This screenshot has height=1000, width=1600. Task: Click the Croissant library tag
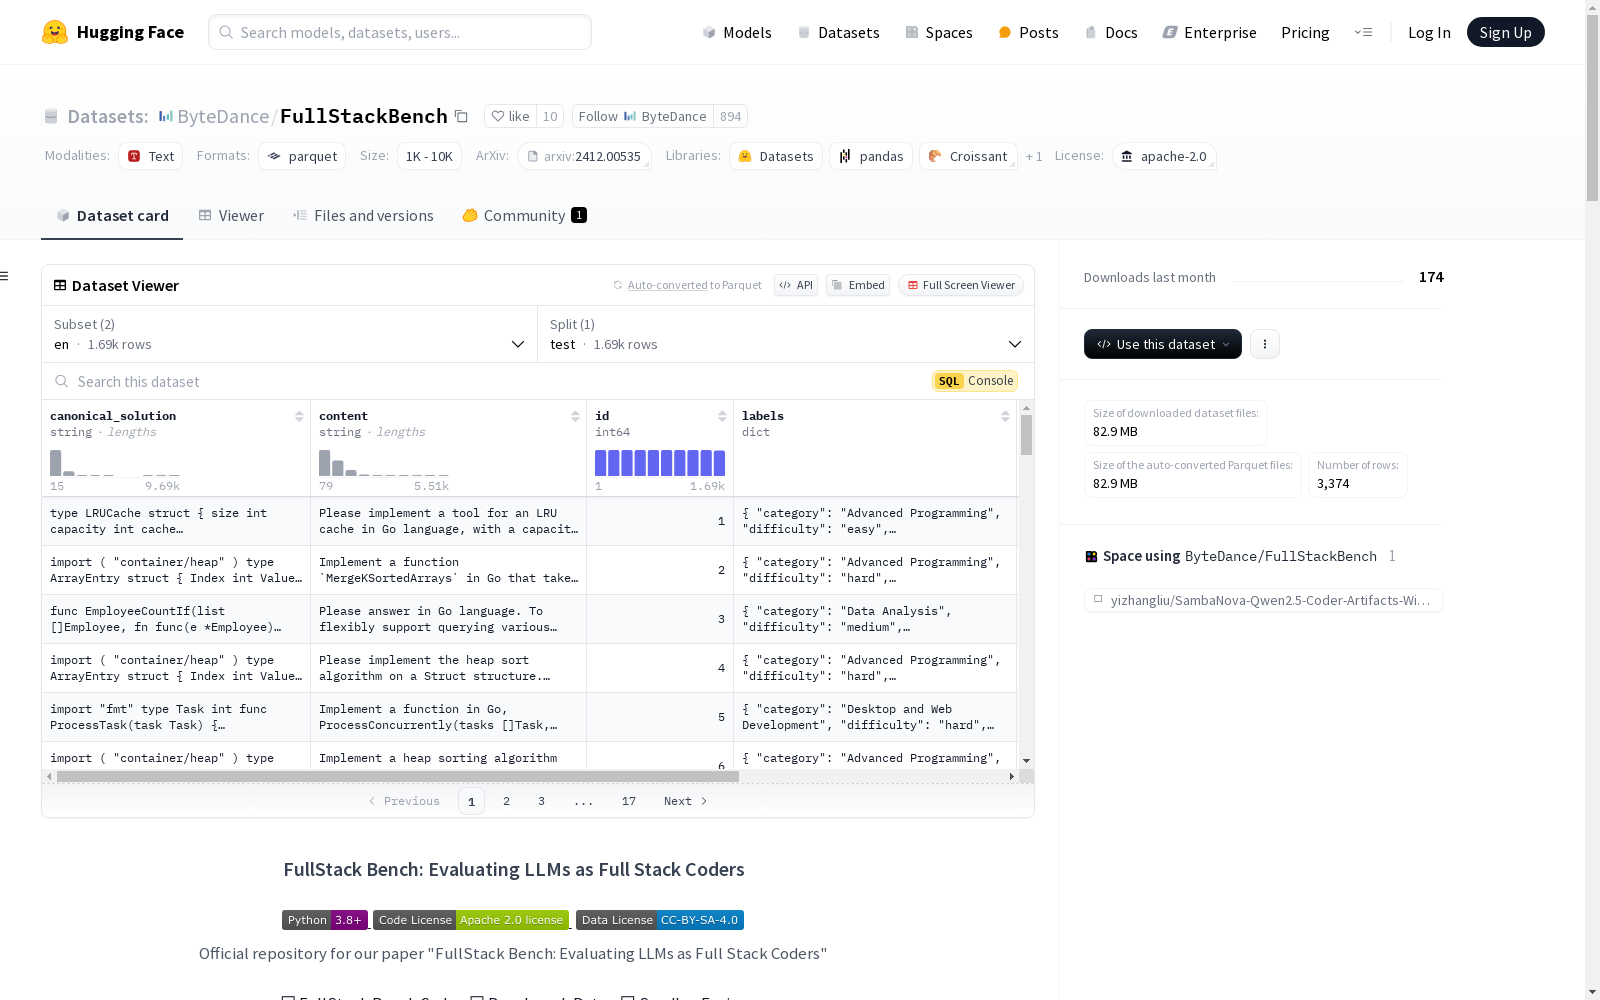point(968,156)
